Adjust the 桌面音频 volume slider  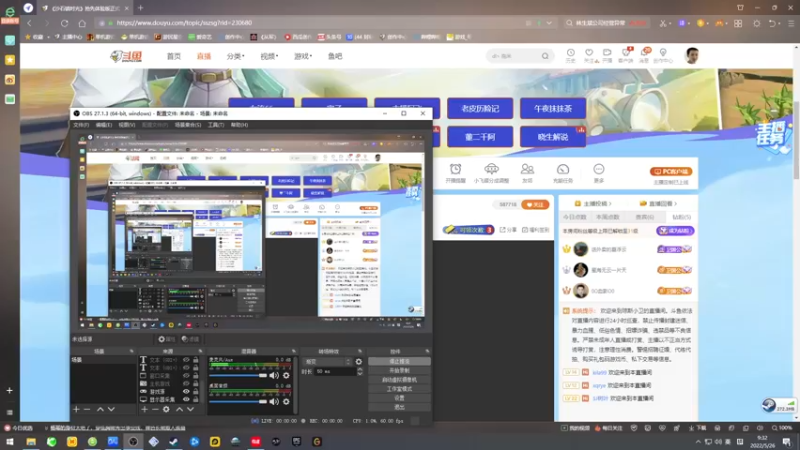tap(238, 402)
